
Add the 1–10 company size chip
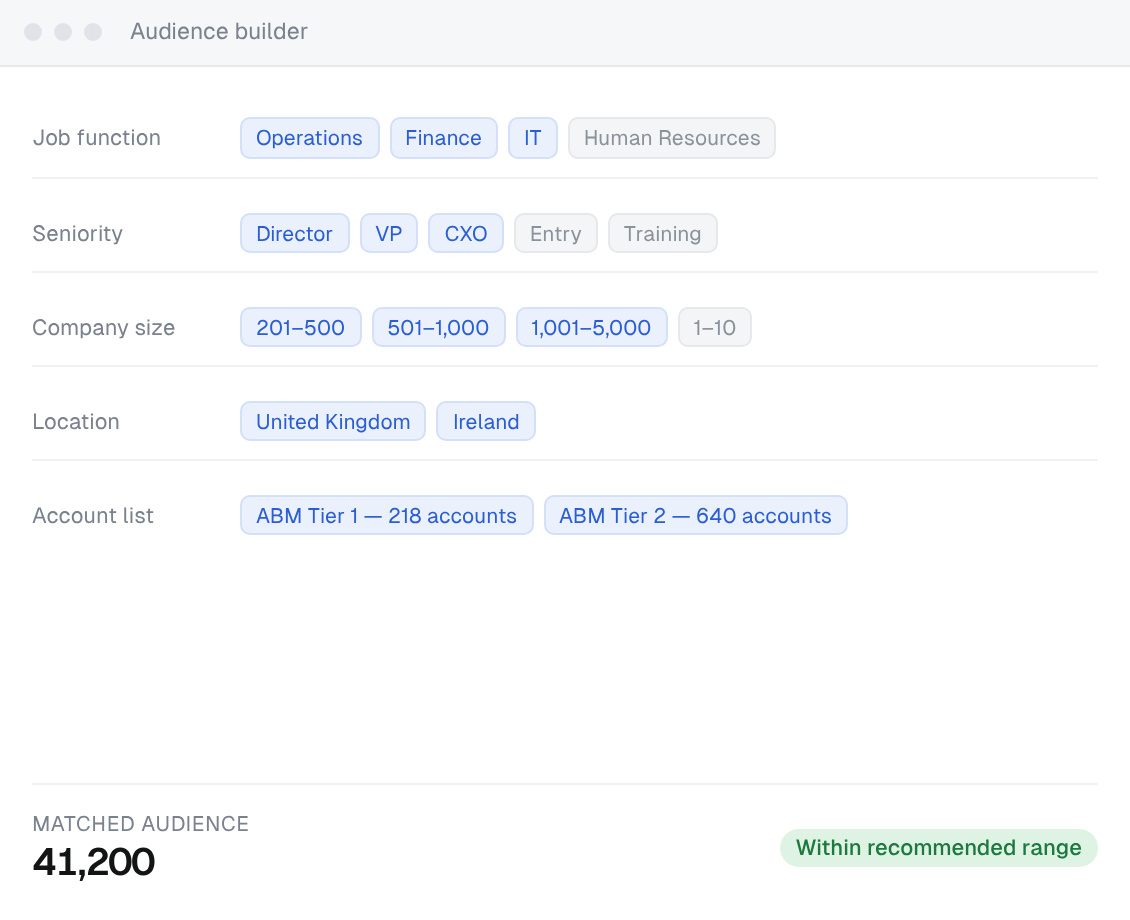[714, 327]
